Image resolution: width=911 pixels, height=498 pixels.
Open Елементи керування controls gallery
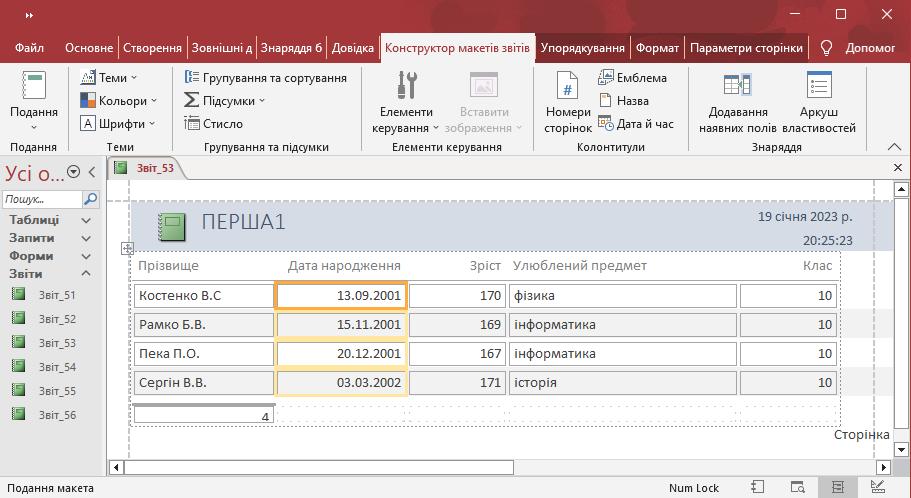406,102
